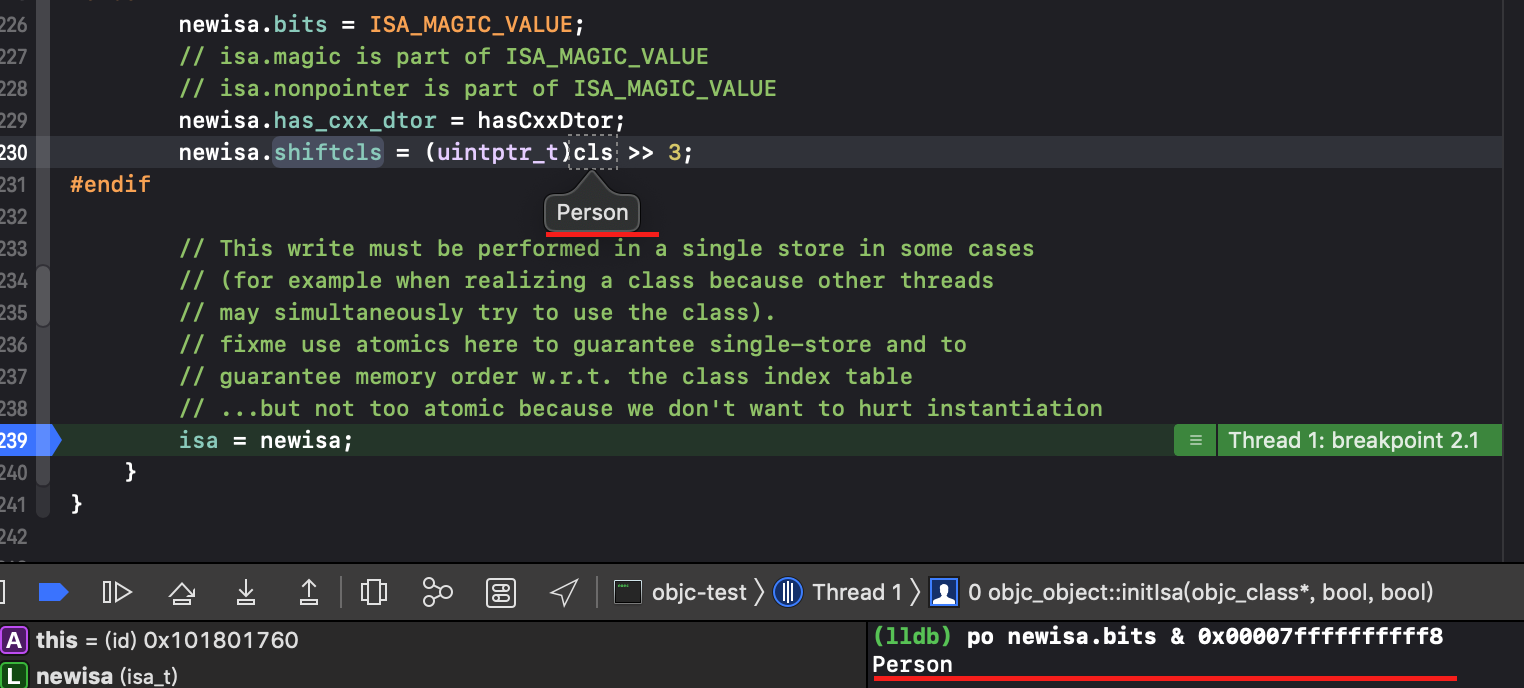The width and height of the screenshot is (1524, 688).
Task: Open the Debug Memory Graph tool
Action: click(437, 592)
